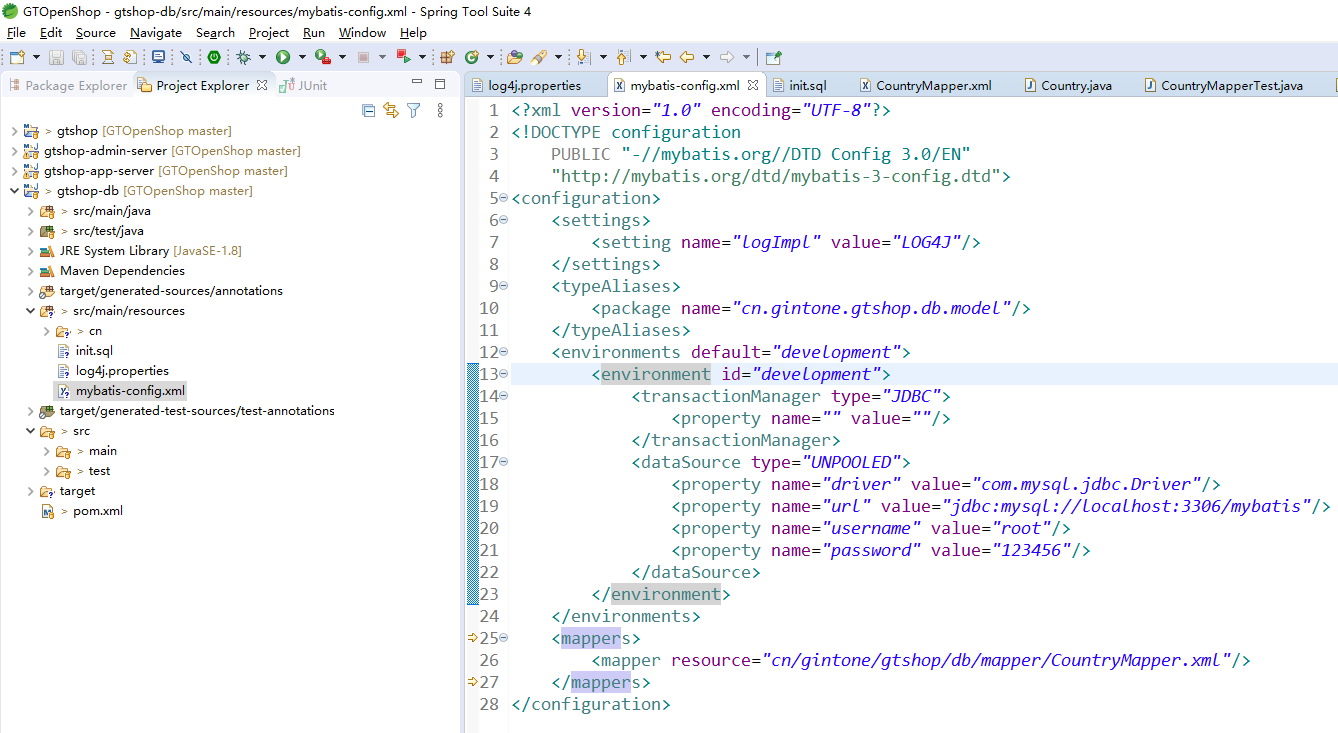Switch to the CountryMapper.xml editor tab

click(933, 86)
